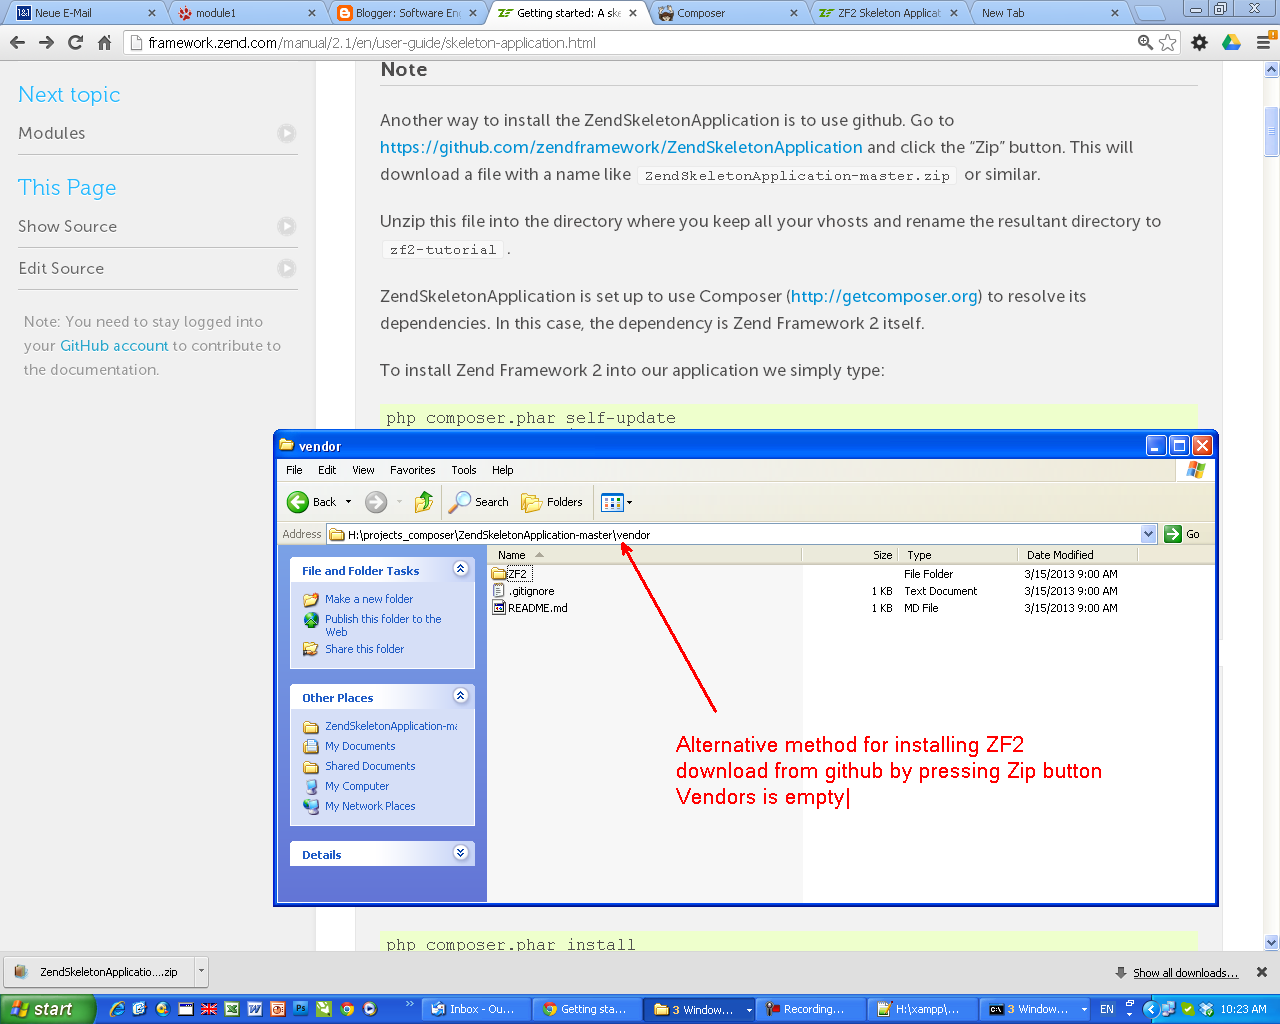Open the Views dropdown arrow
This screenshot has height=1024, width=1280.
click(629, 502)
